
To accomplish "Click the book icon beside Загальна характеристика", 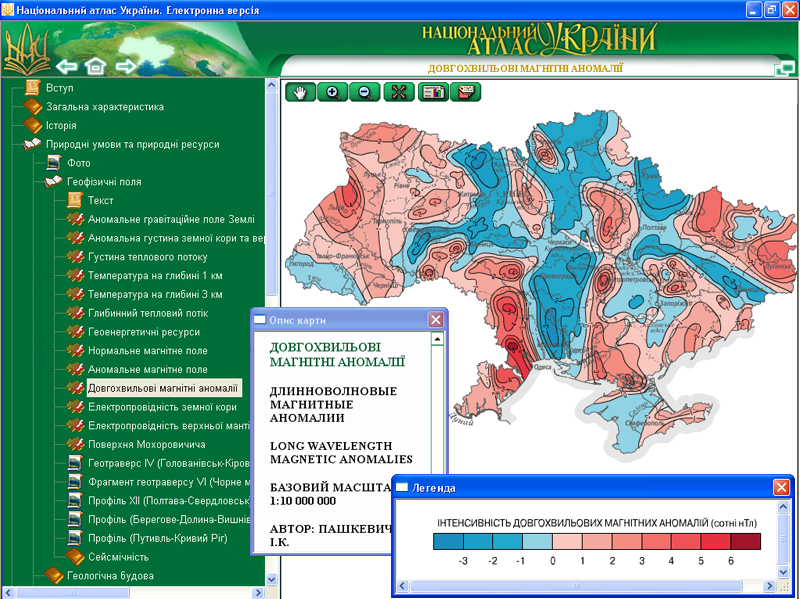I will click(x=33, y=107).
